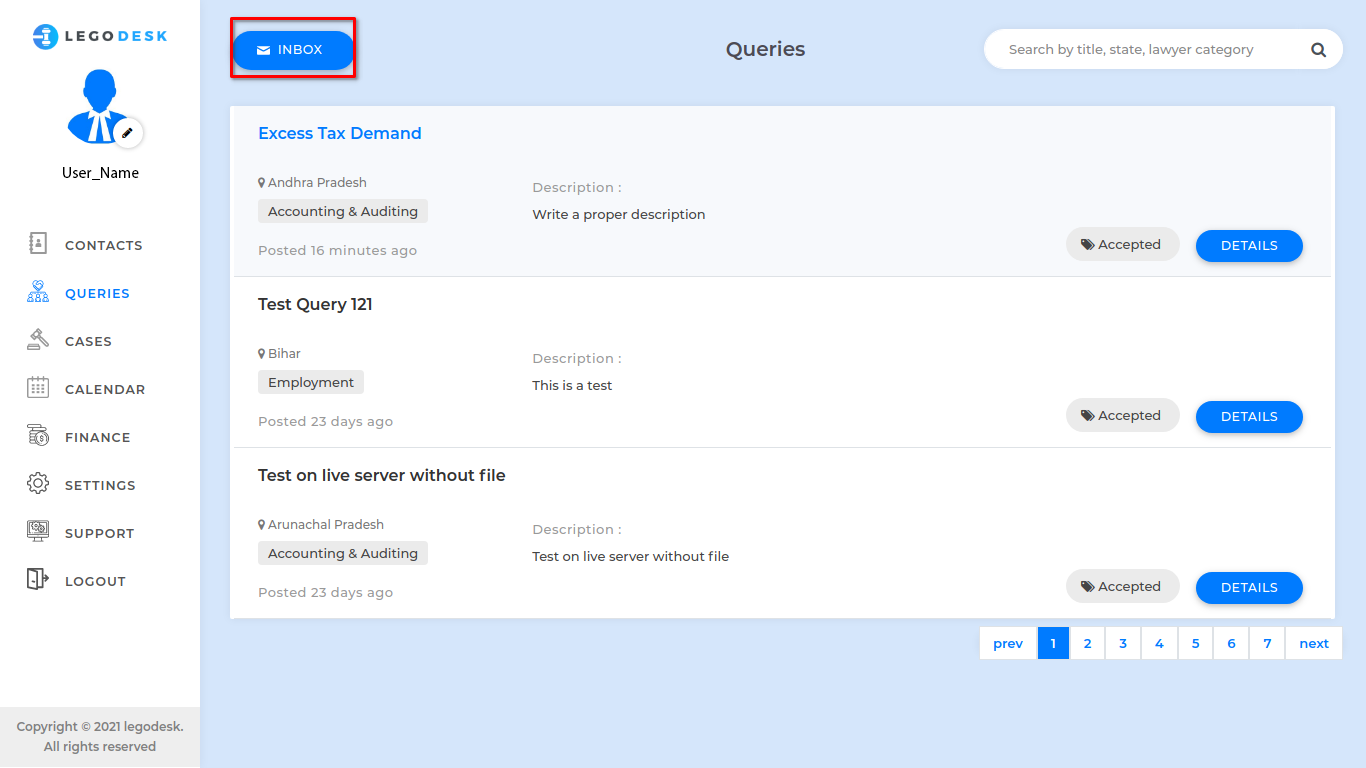Open Queries from the sidebar

[x=97, y=293]
